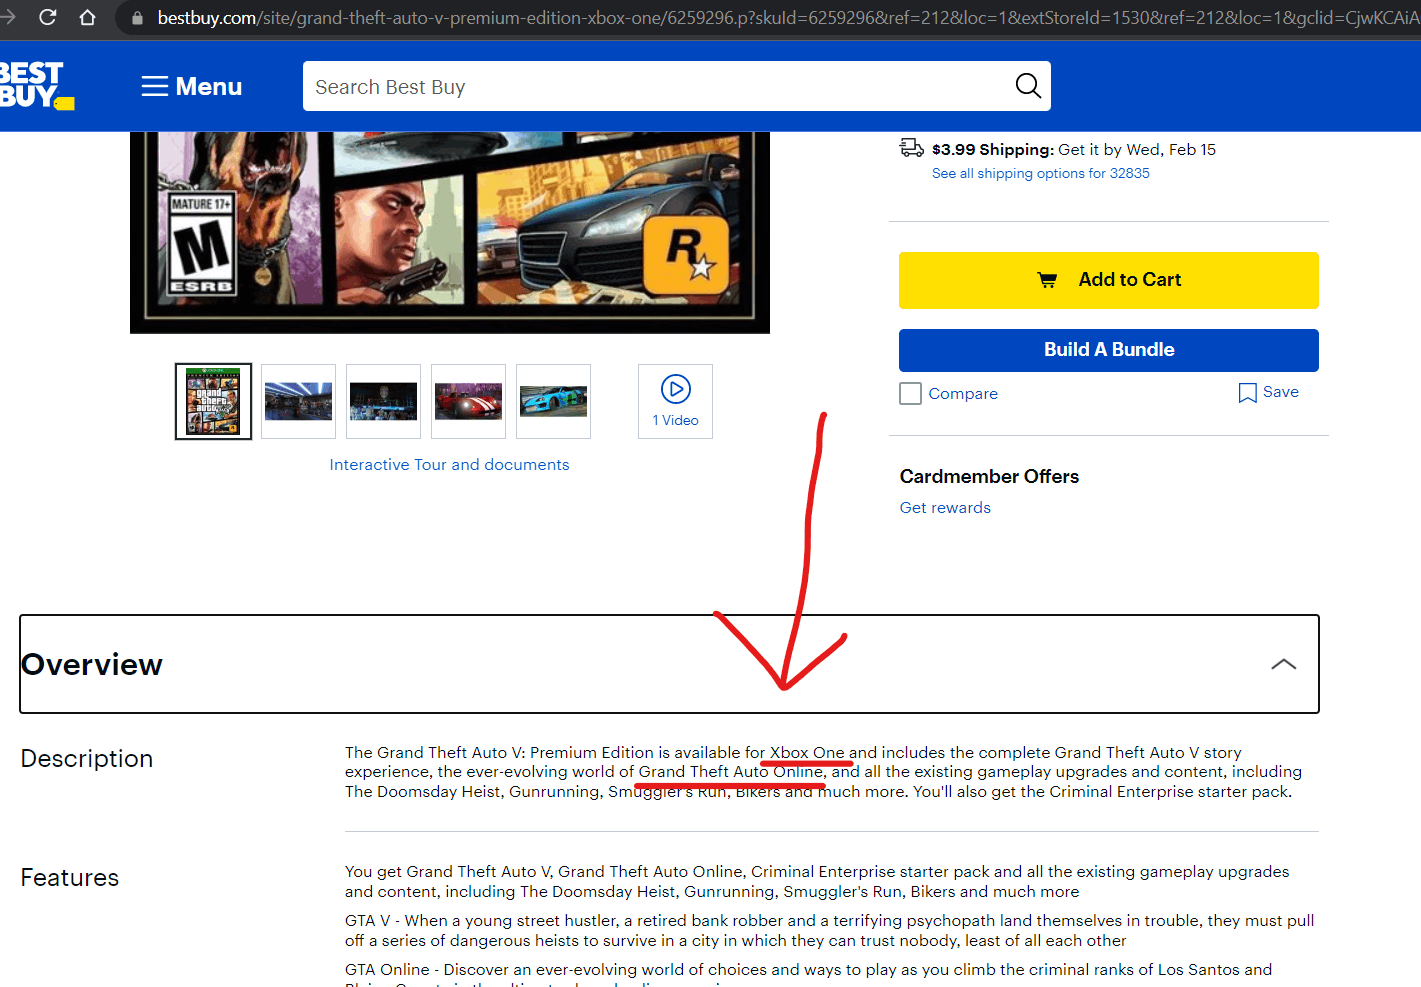Open Get rewards link

(x=945, y=508)
